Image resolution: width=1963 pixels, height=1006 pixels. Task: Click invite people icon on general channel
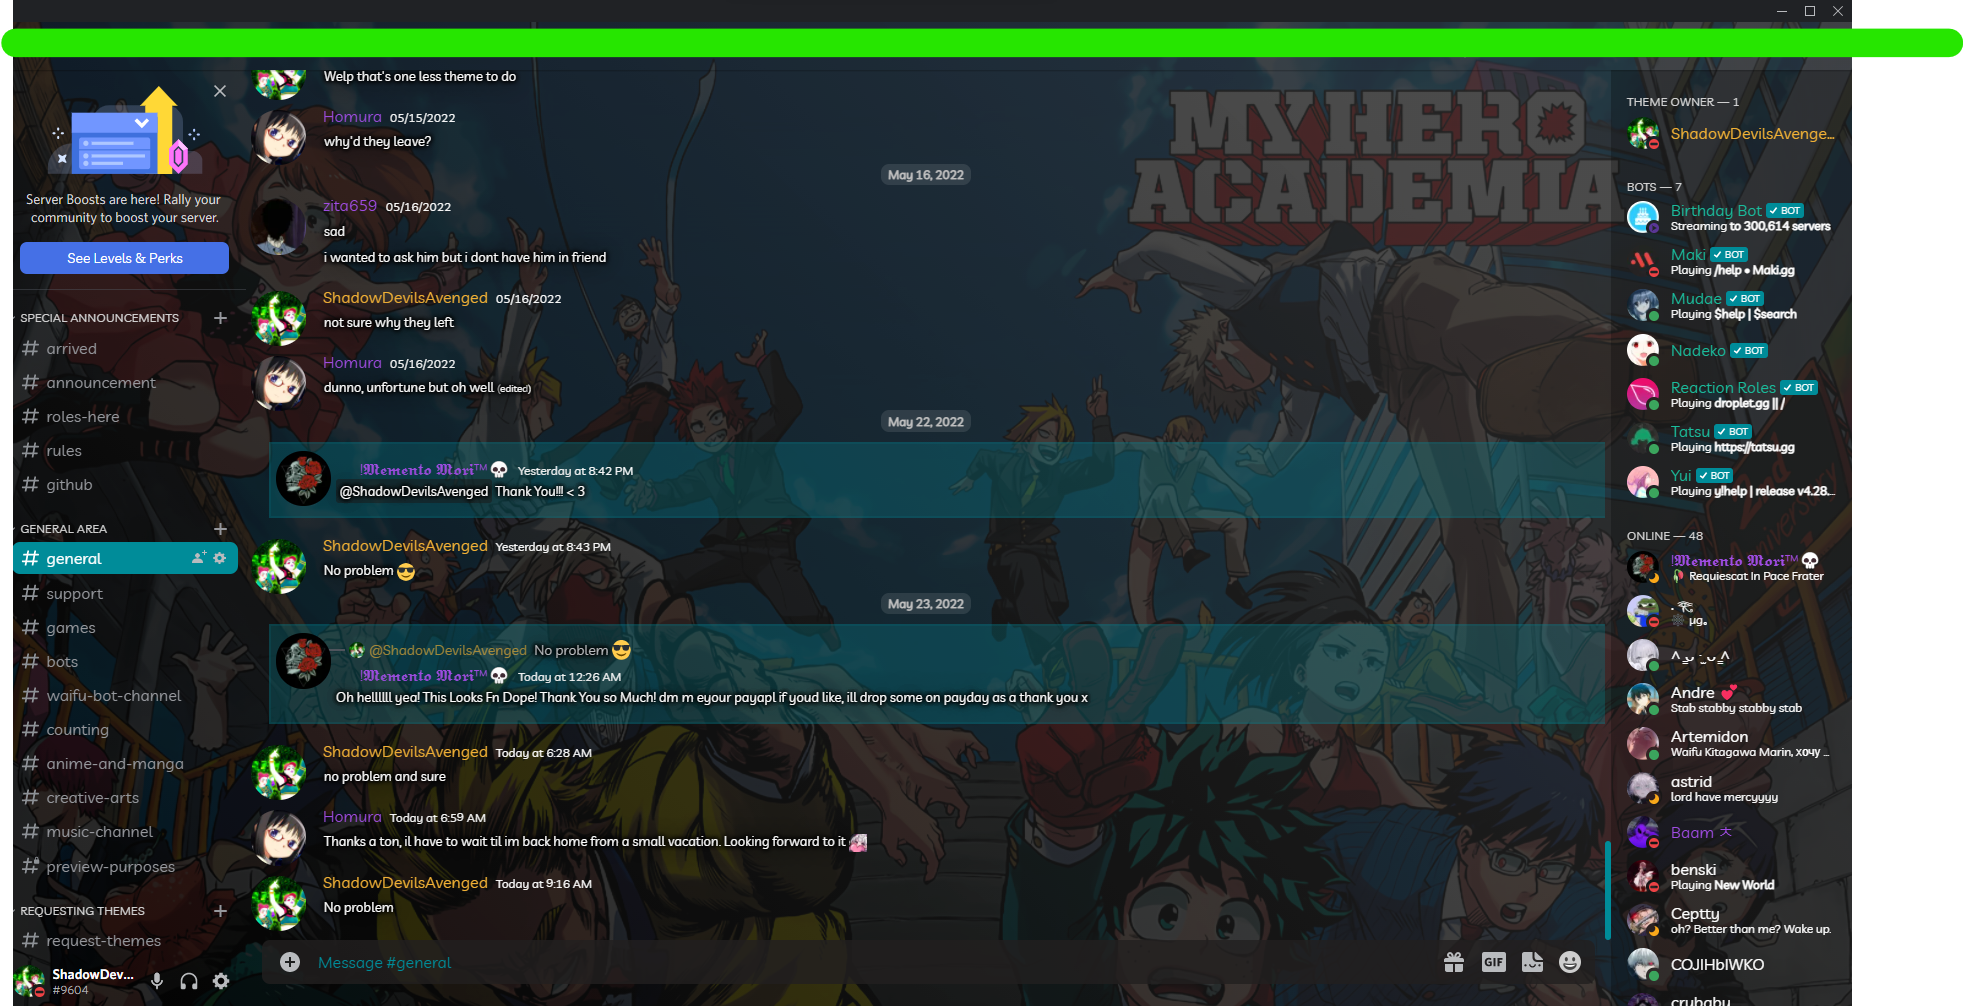(x=199, y=558)
